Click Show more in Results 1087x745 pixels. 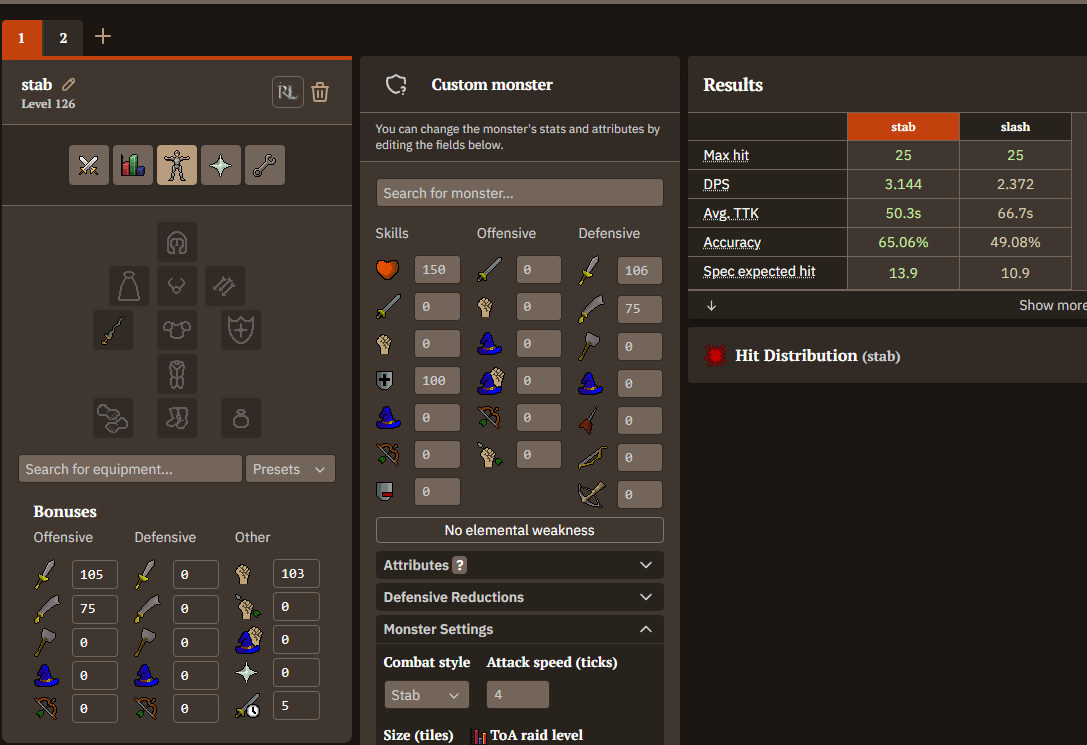pyautogui.click(x=1052, y=306)
